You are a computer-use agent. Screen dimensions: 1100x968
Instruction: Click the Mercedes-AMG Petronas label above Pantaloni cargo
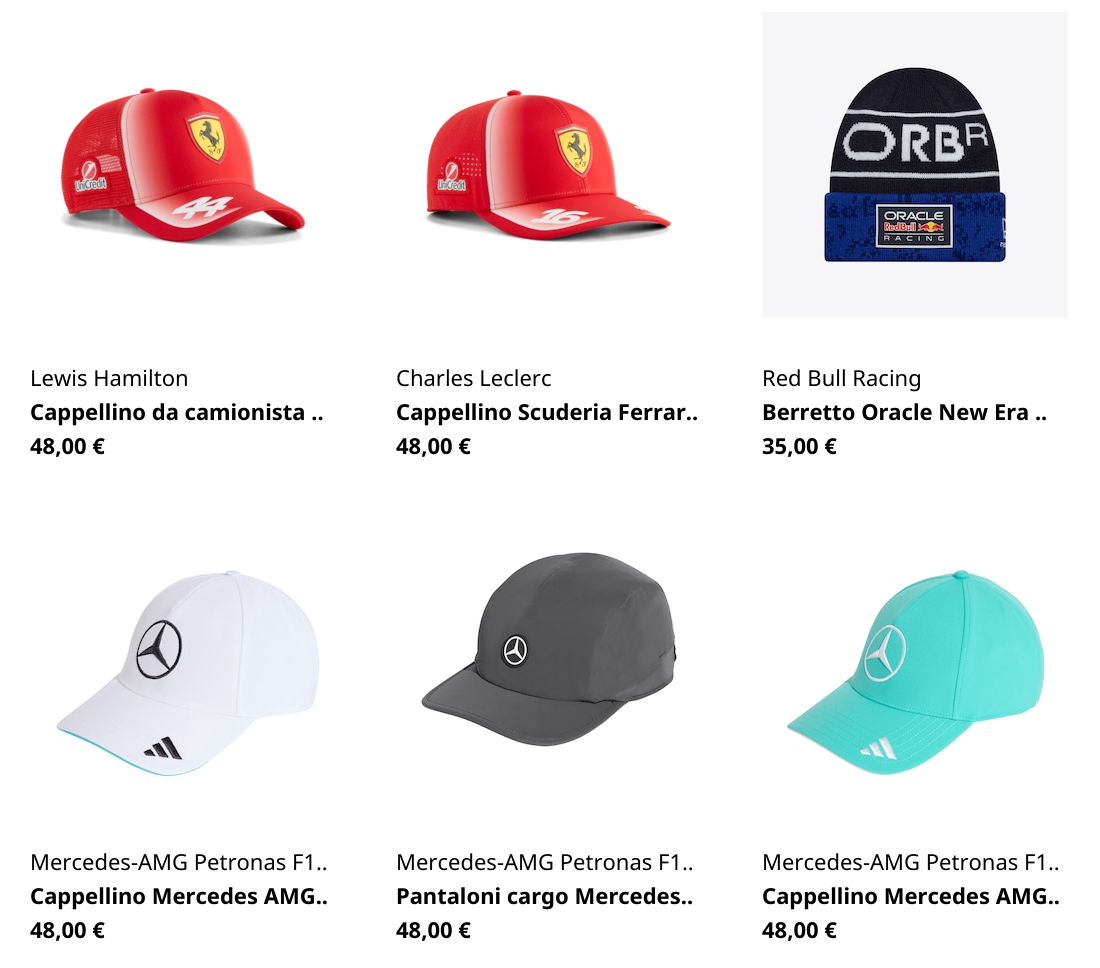(544, 862)
